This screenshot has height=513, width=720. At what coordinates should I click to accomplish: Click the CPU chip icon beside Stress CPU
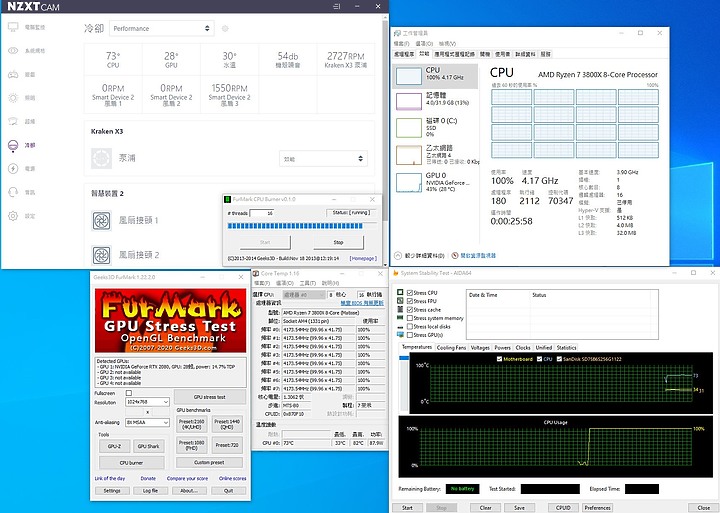[400, 293]
